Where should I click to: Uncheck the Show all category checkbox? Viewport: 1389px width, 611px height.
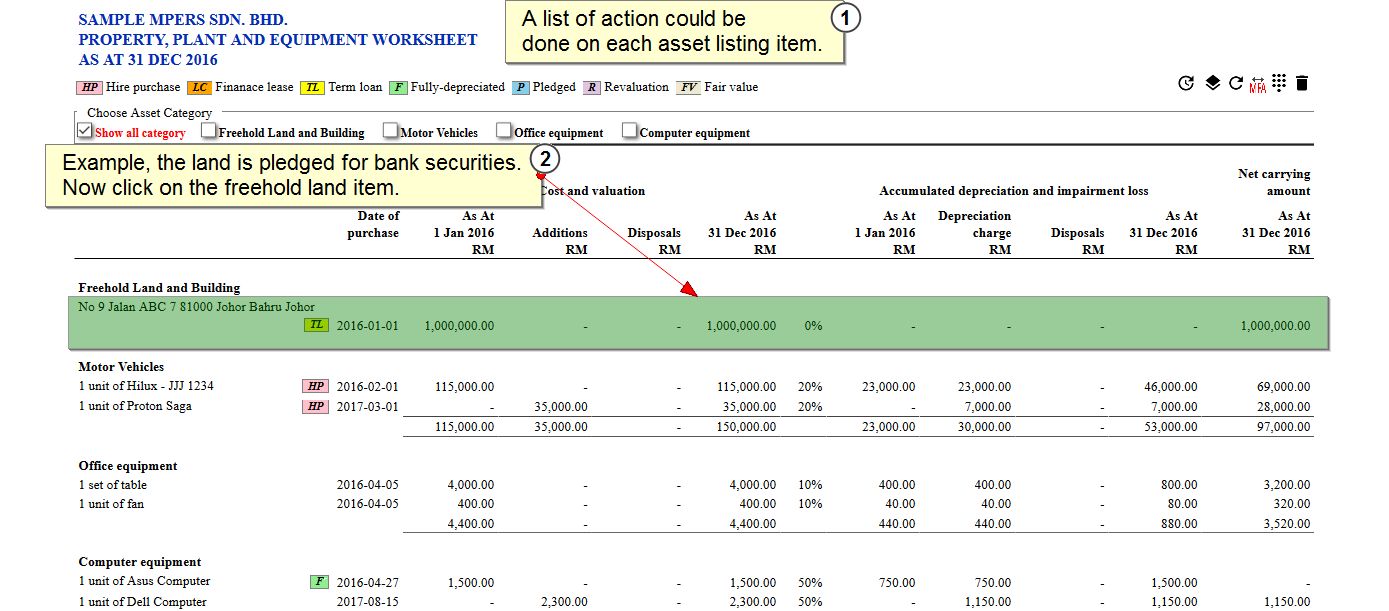click(x=85, y=131)
